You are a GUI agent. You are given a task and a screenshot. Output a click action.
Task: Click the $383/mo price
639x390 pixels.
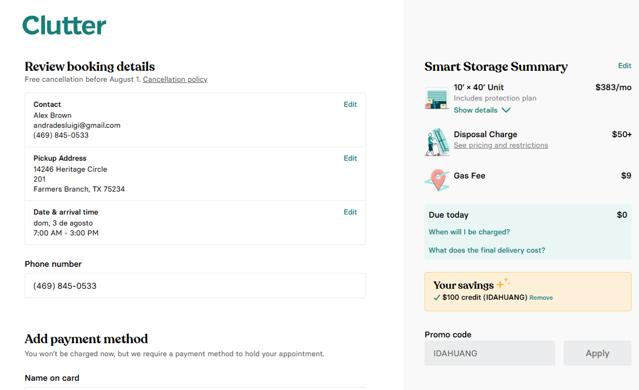pyautogui.click(x=613, y=87)
